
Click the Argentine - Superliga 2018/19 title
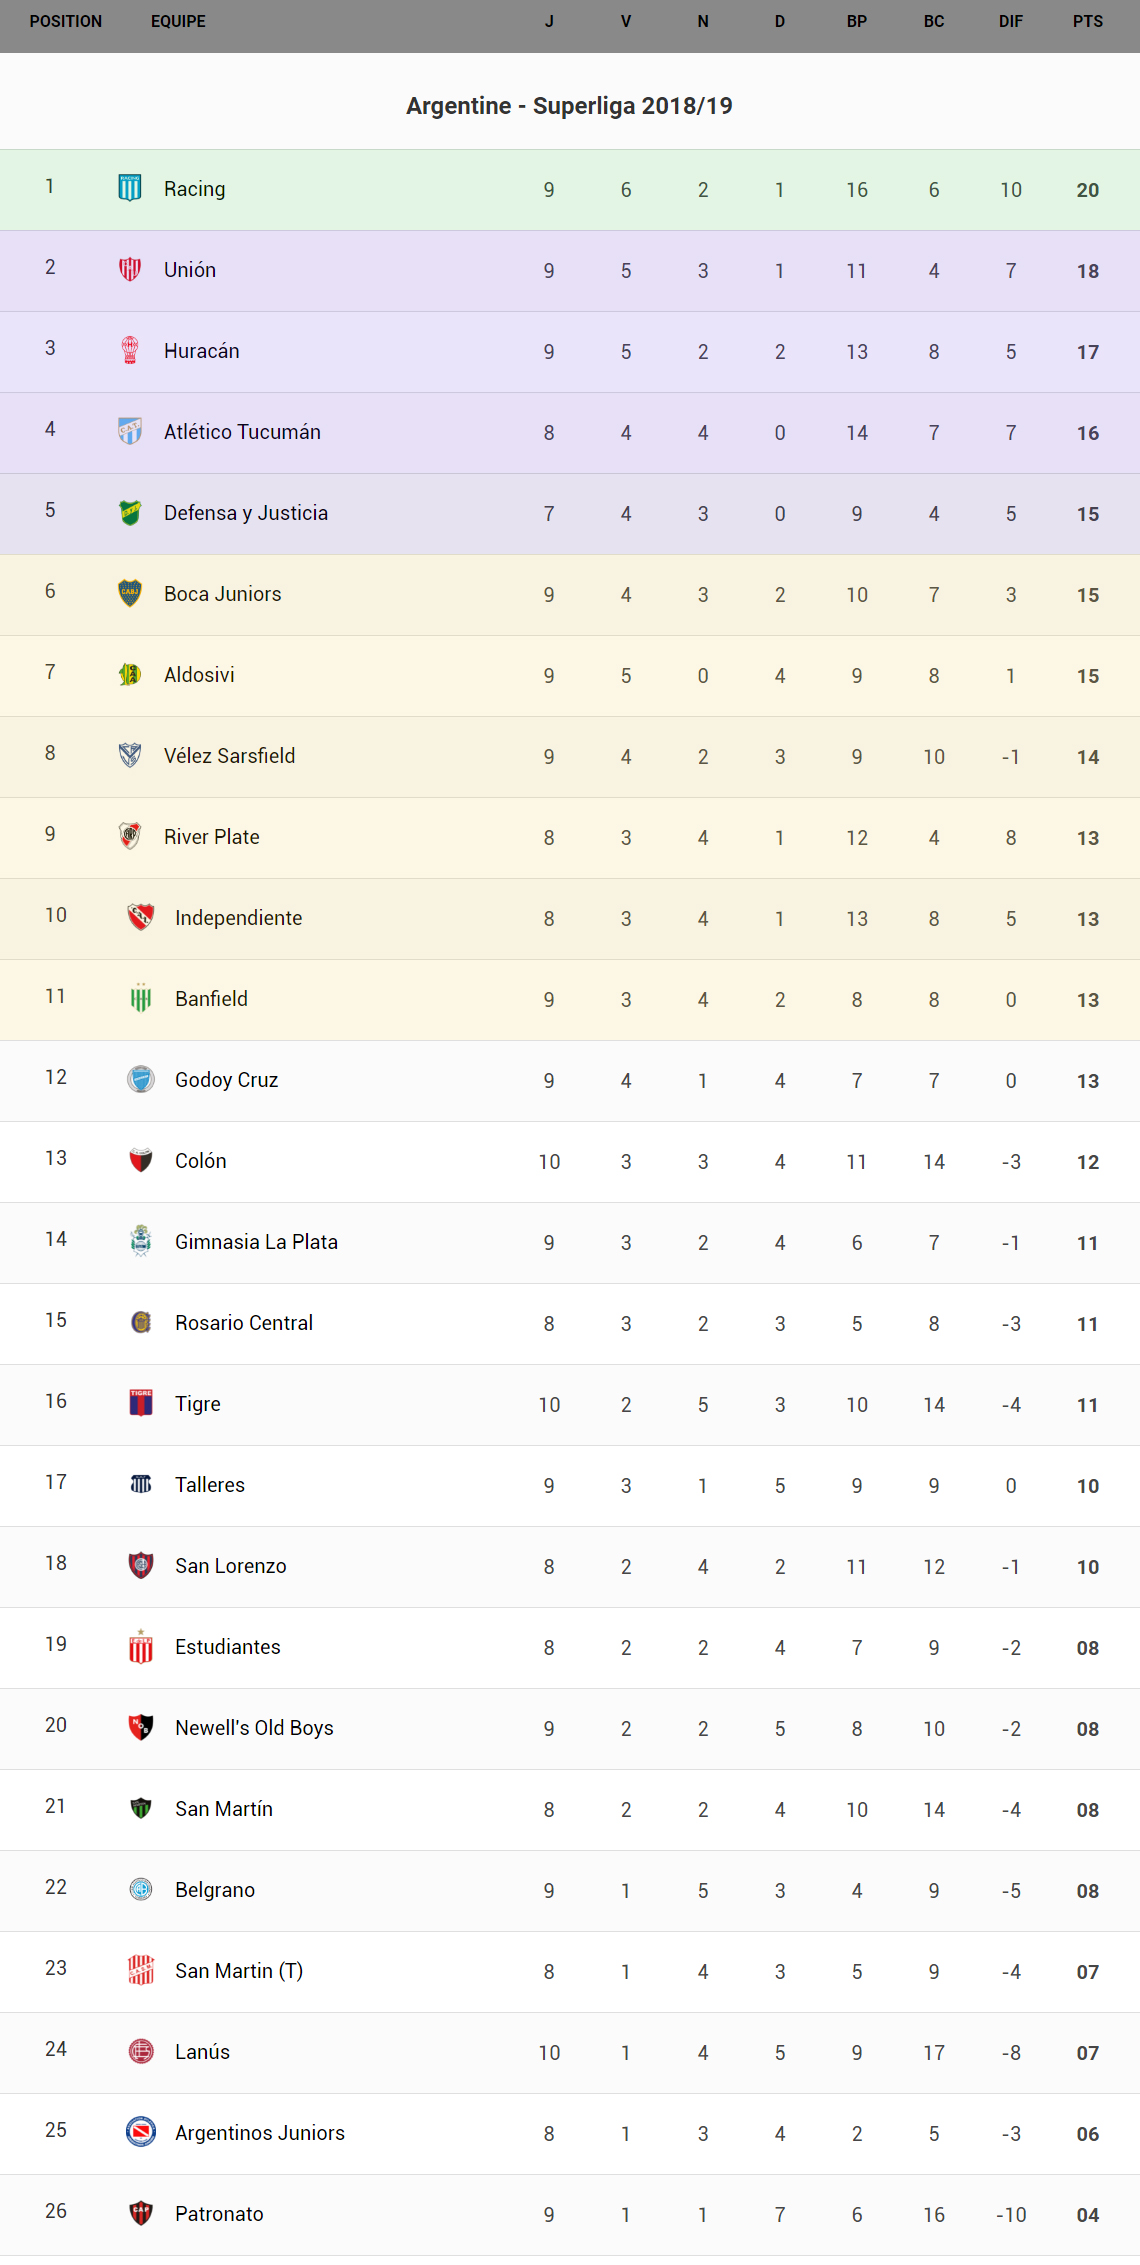[569, 106]
